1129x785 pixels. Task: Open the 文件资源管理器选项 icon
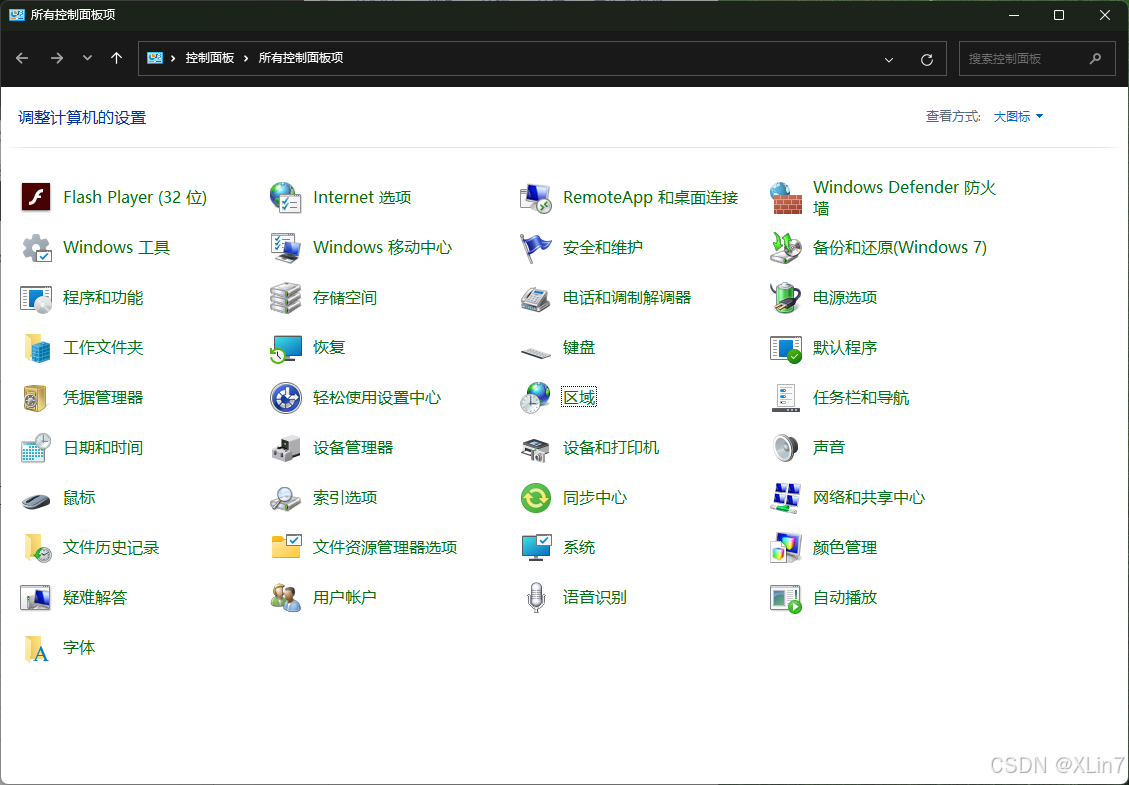286,547
